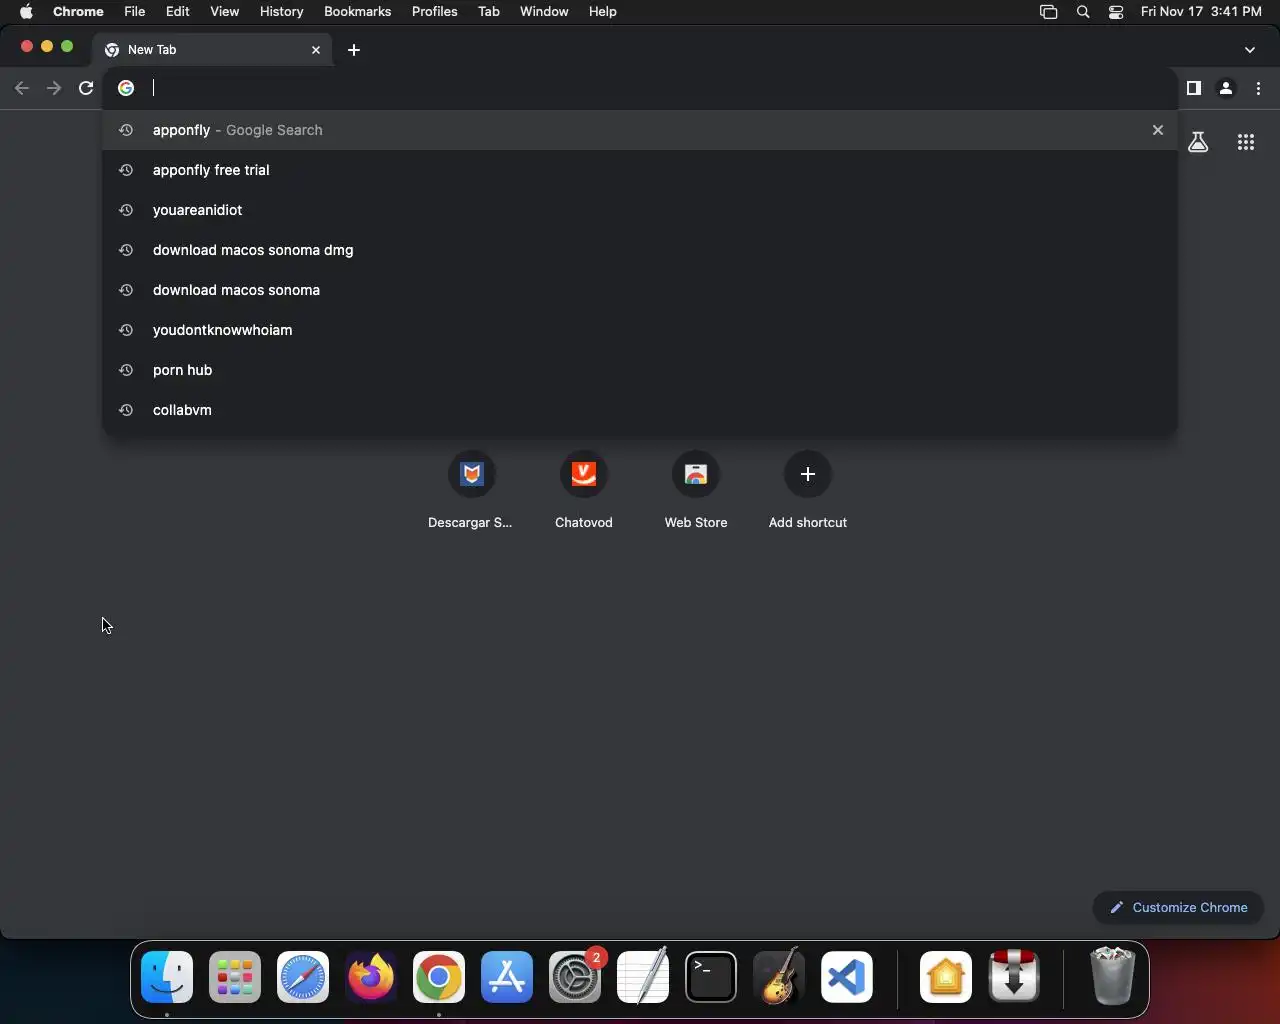1280x1024 pixels.
Task: Open the Window menu
Action: (x=544, y=12)
